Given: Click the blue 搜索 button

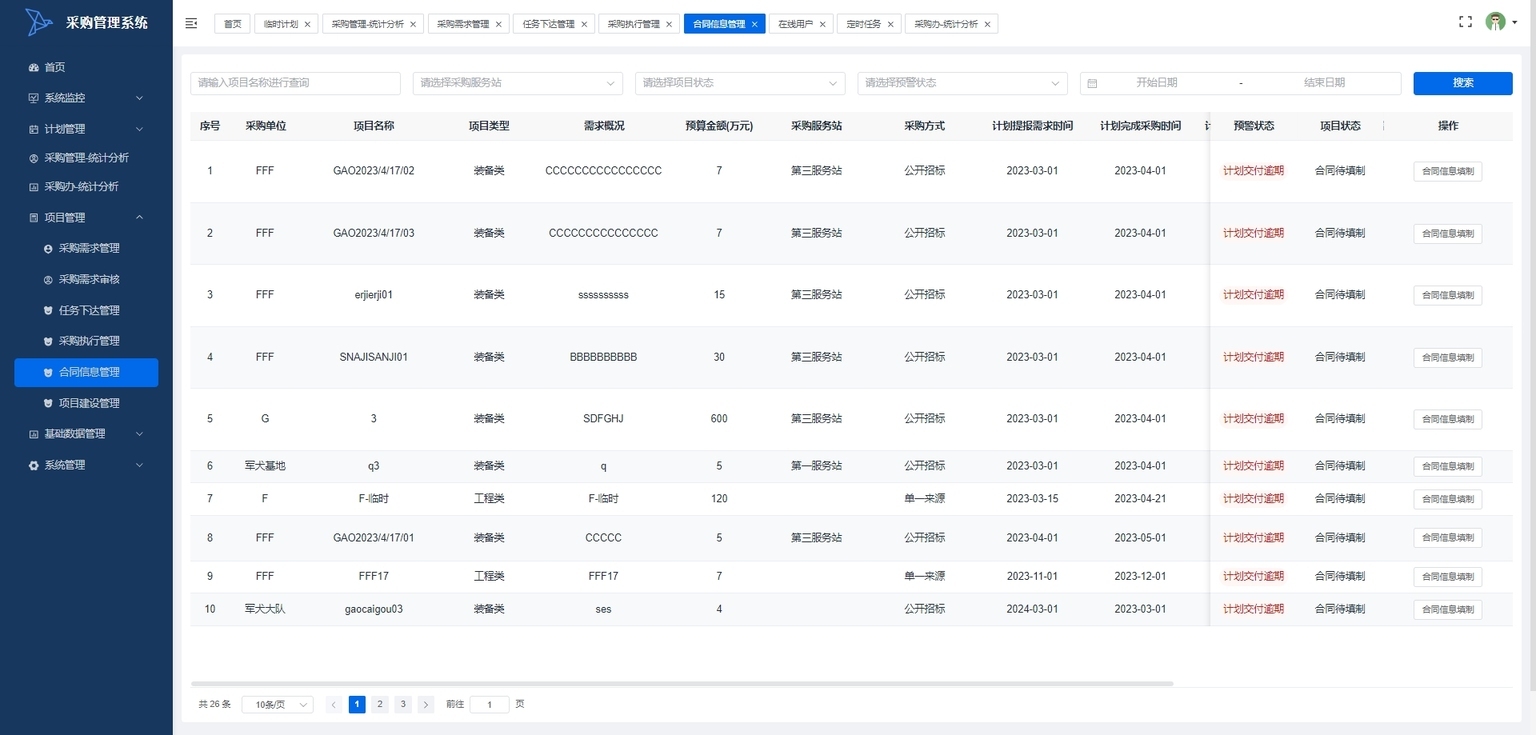Looking at the screenshot, I should click(1462, 83).
